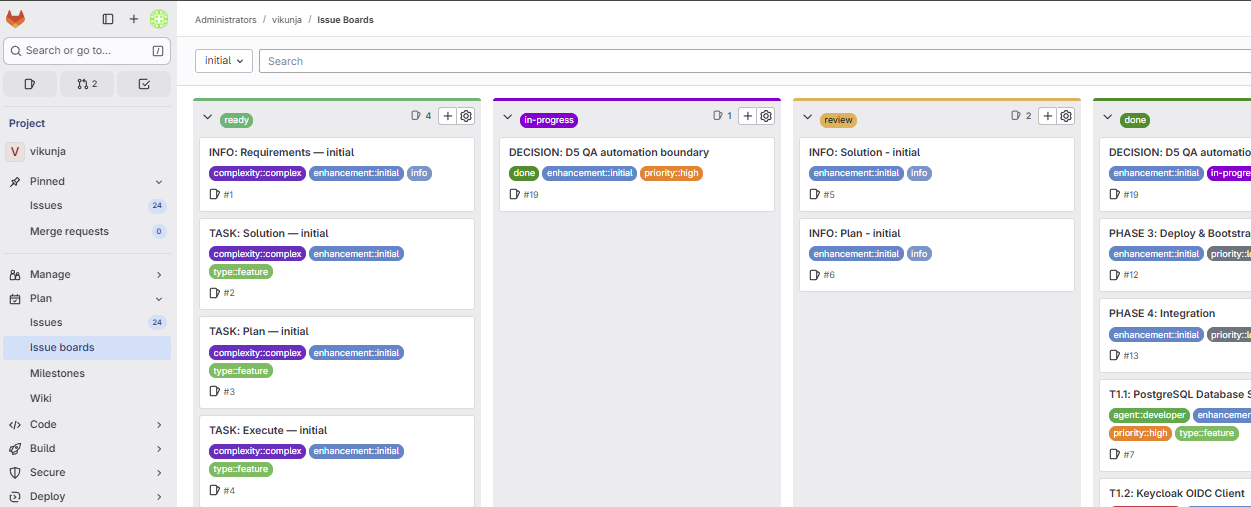Image resolution: width=1251 pixels, height=507 pixels.
Task: Open Search or go to box
Action: tap(87, 50)
